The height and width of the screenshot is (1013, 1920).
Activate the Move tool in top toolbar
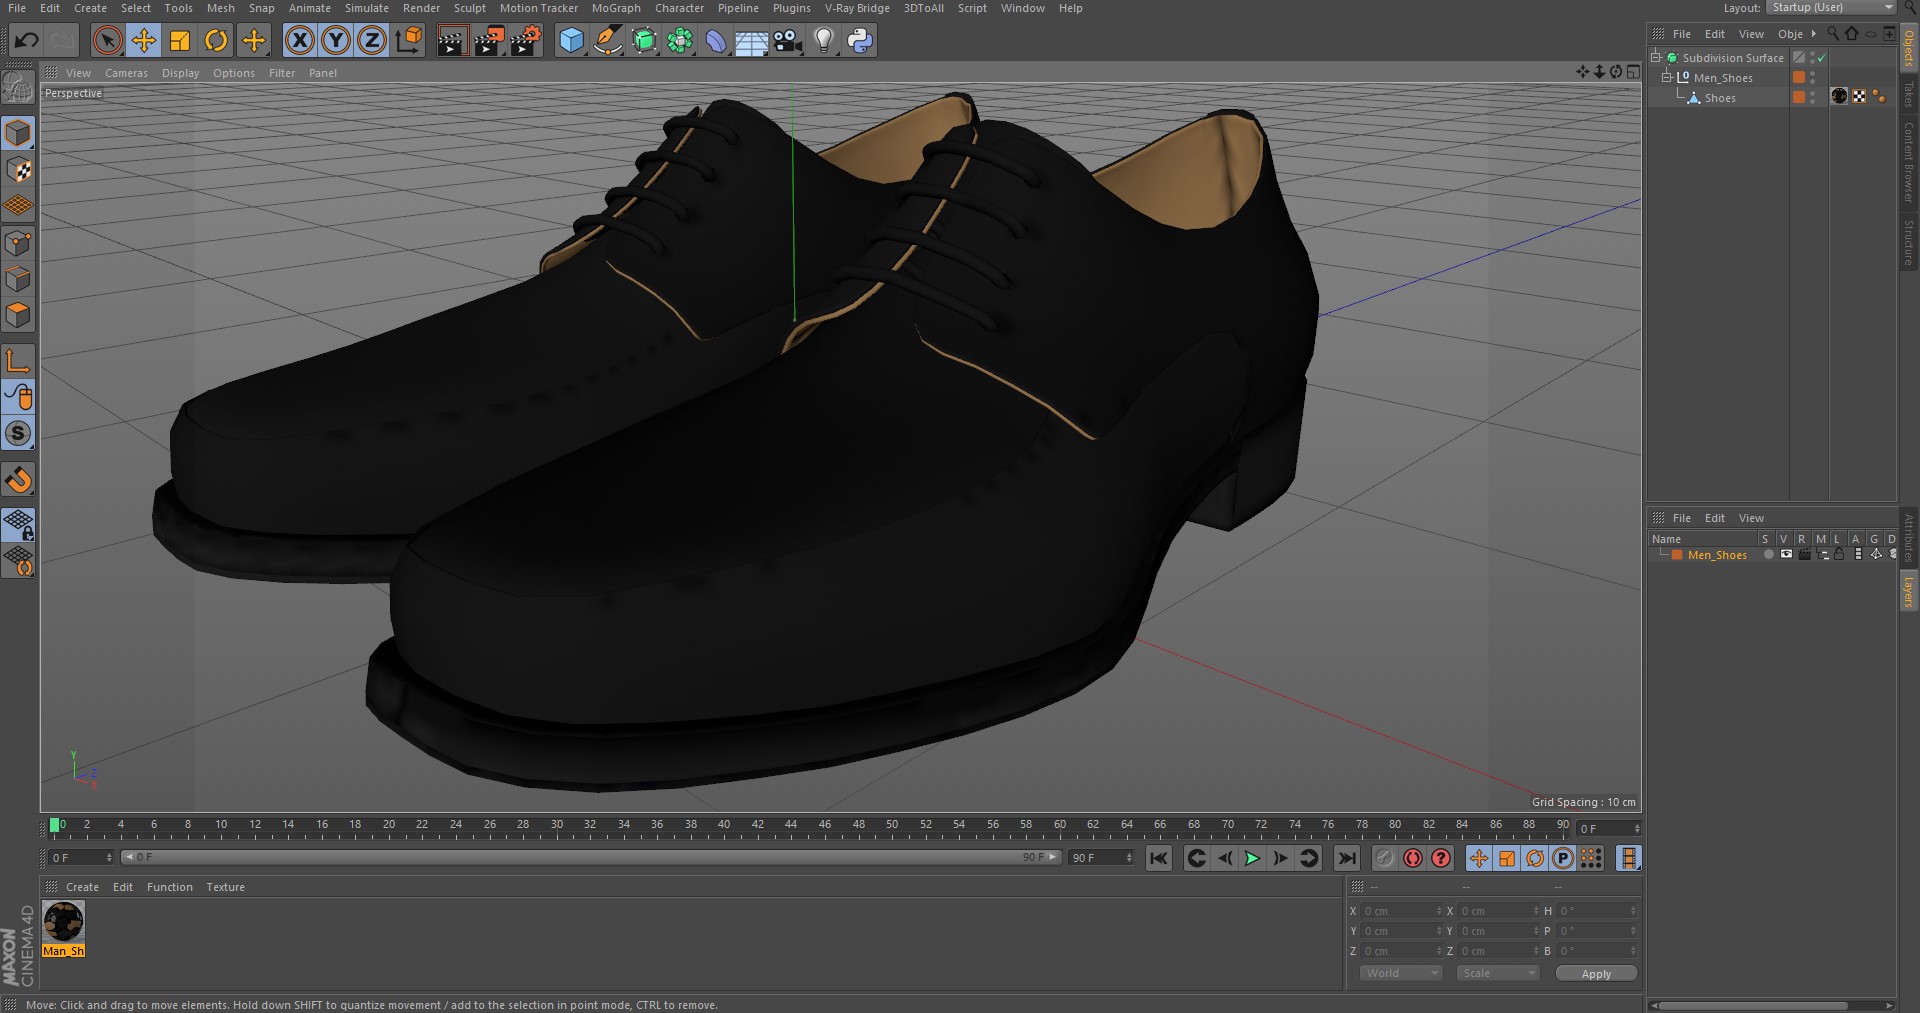144,40
